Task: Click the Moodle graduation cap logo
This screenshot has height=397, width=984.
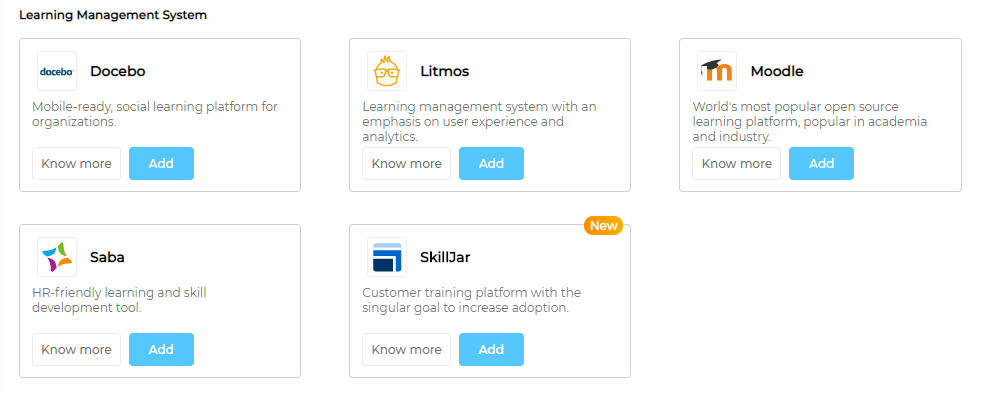Action: tap(717, 71)
